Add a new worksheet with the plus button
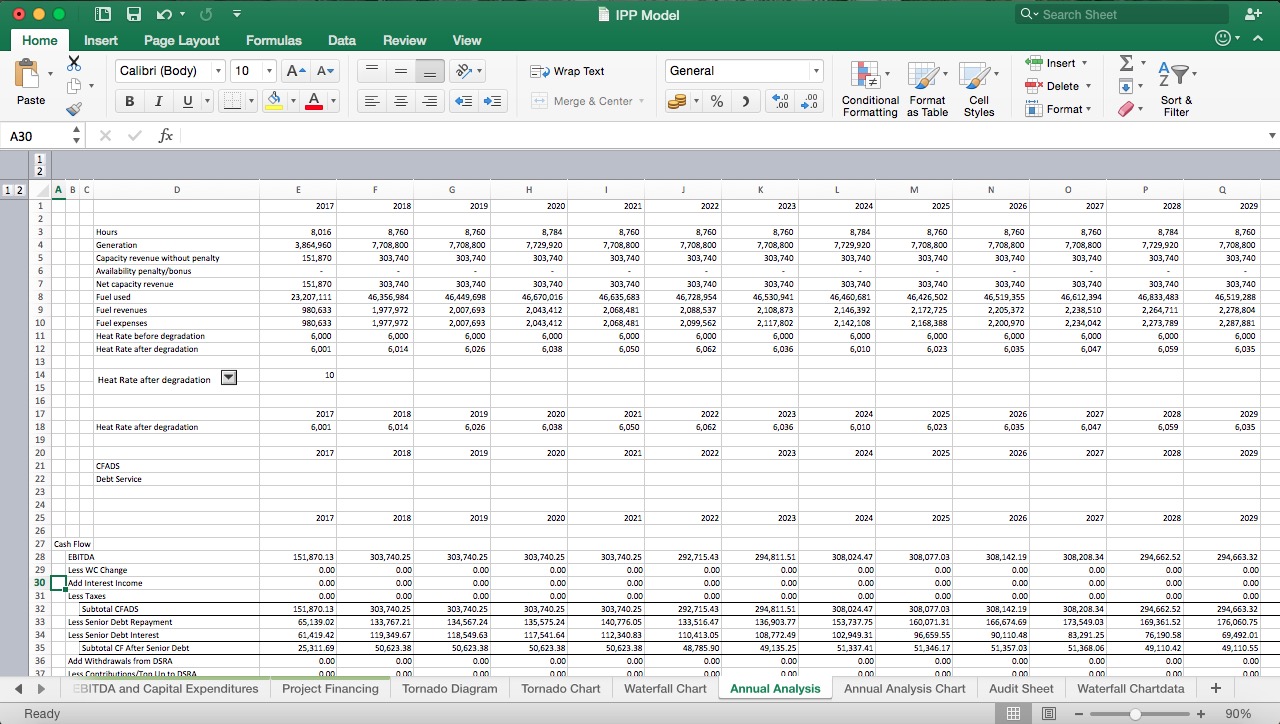Viewport: 1280px width, 724px height. [1215, 688]
